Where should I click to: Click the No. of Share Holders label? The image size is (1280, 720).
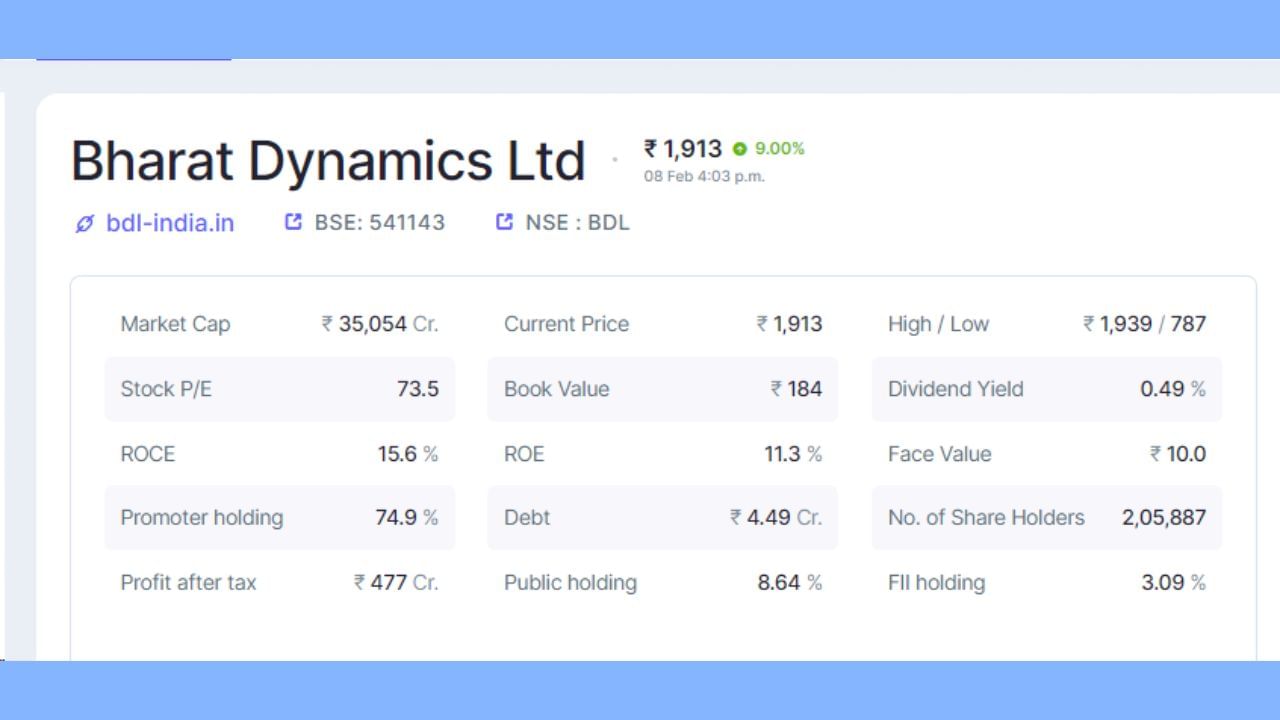[986, 518]
